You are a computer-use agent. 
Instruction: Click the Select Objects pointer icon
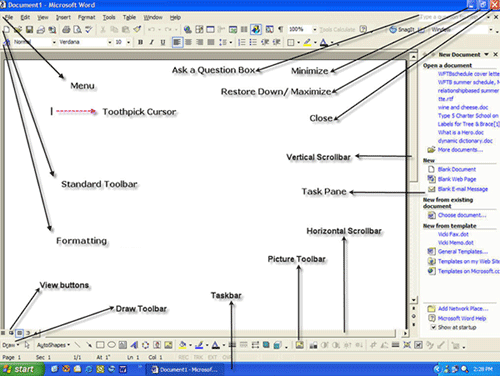pyautogui.click(x=27, y=345)
